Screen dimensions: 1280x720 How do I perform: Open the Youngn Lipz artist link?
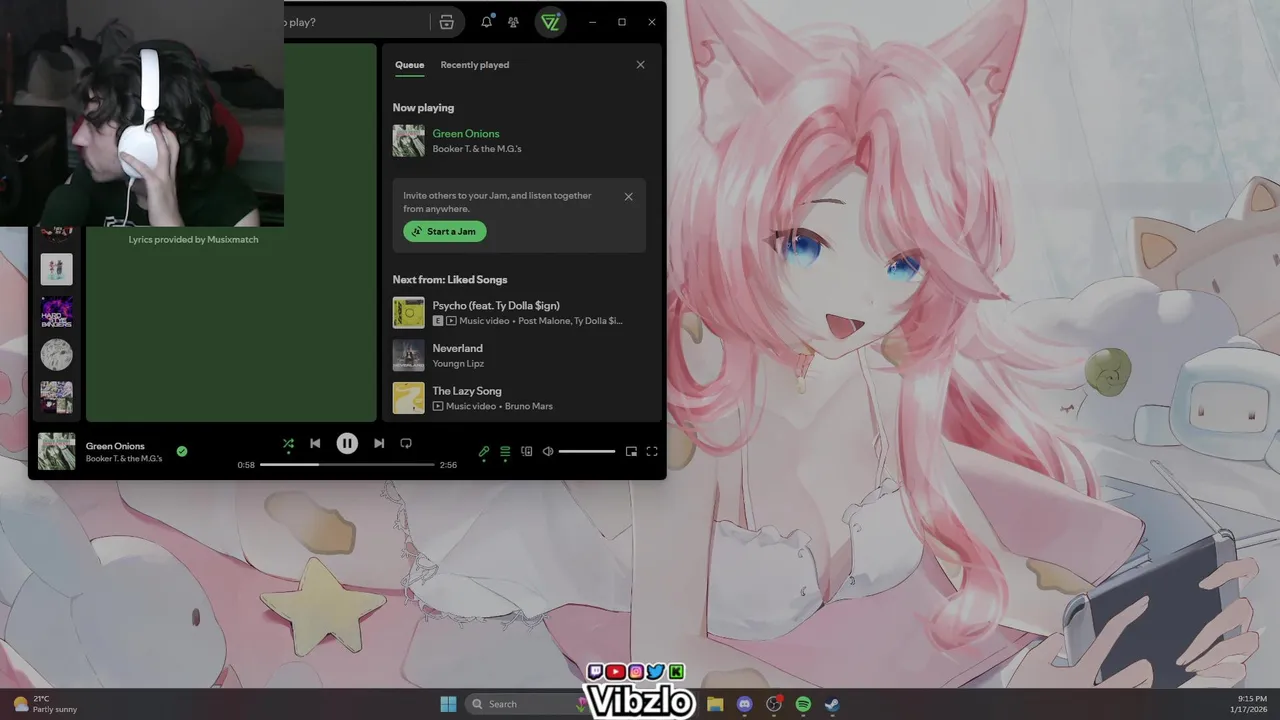click(x=458, y=364)
